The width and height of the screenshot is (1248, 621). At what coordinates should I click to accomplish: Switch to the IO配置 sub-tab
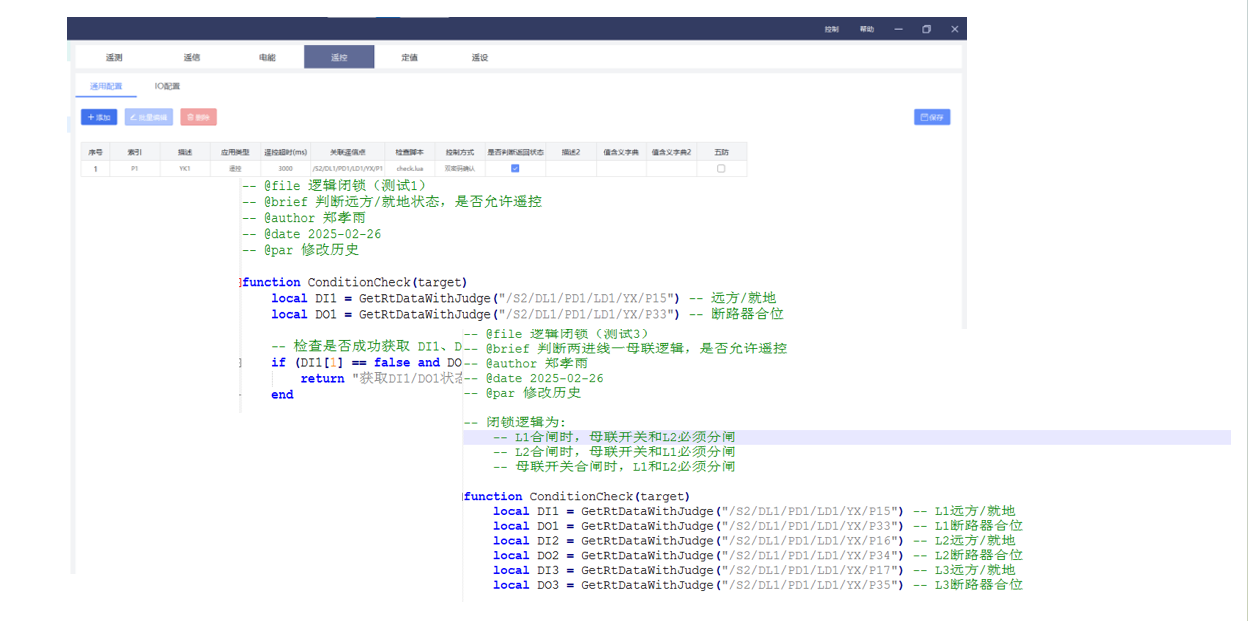pos(167,87)
